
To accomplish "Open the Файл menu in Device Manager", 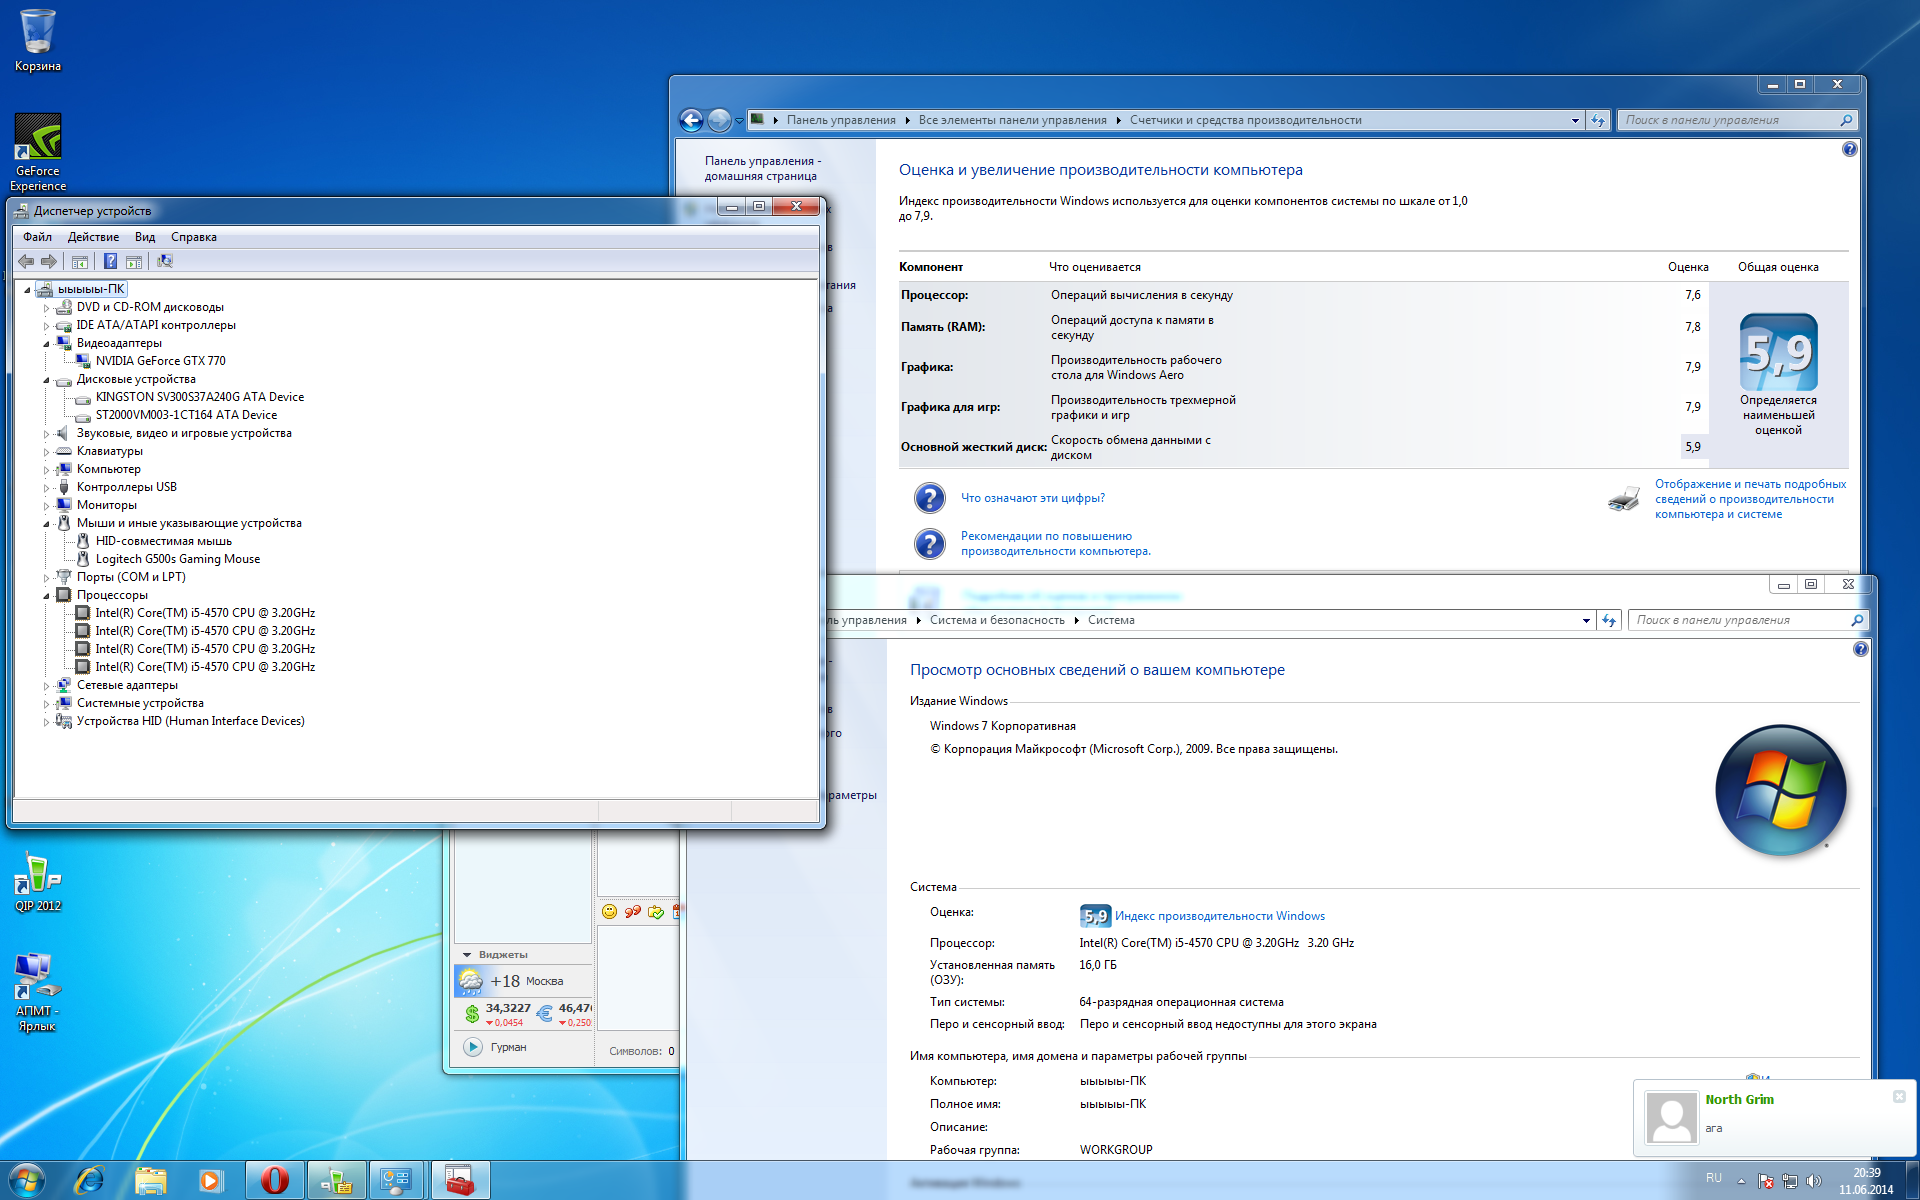I will tap(38, 237).
